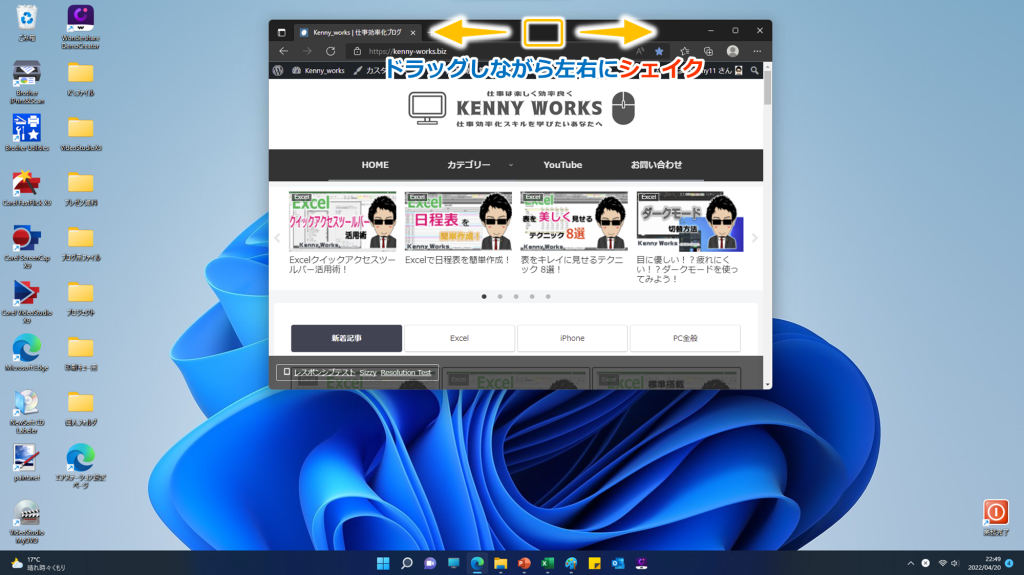Image resolution: width=1024 pixels, height=575 pixels.
Task: Select the second carousel pagination dot
Action: pyautogui.click(x=500, y=297)
